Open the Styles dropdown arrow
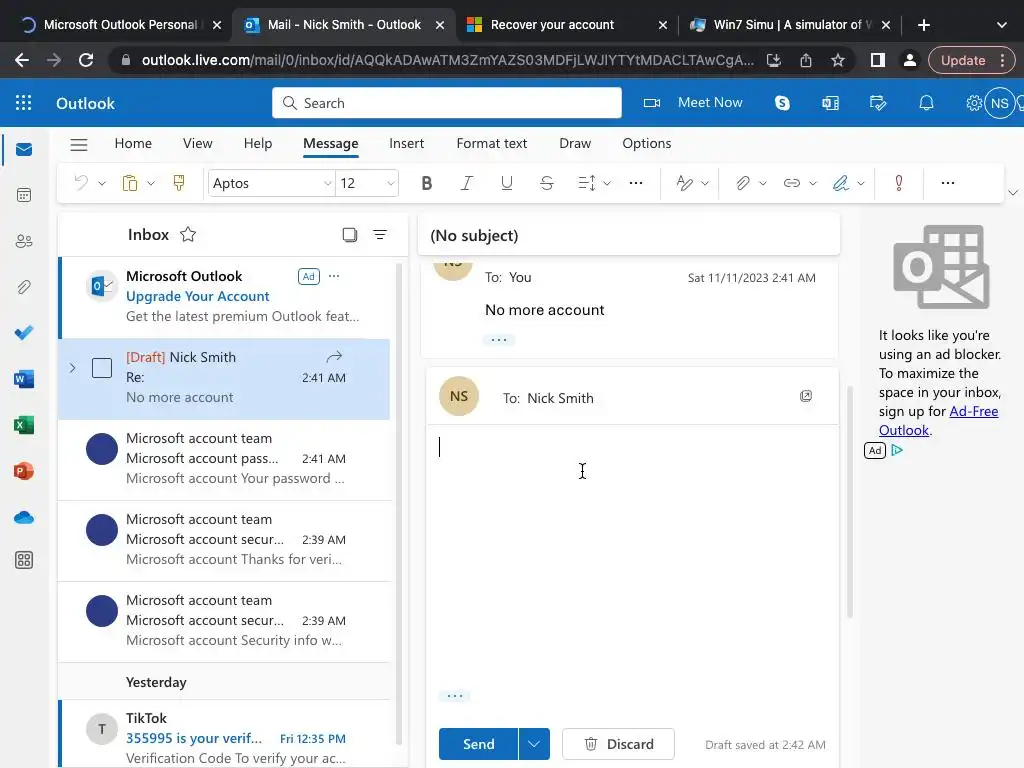Viewport: 1024px width, 768px height. (705, 184)
